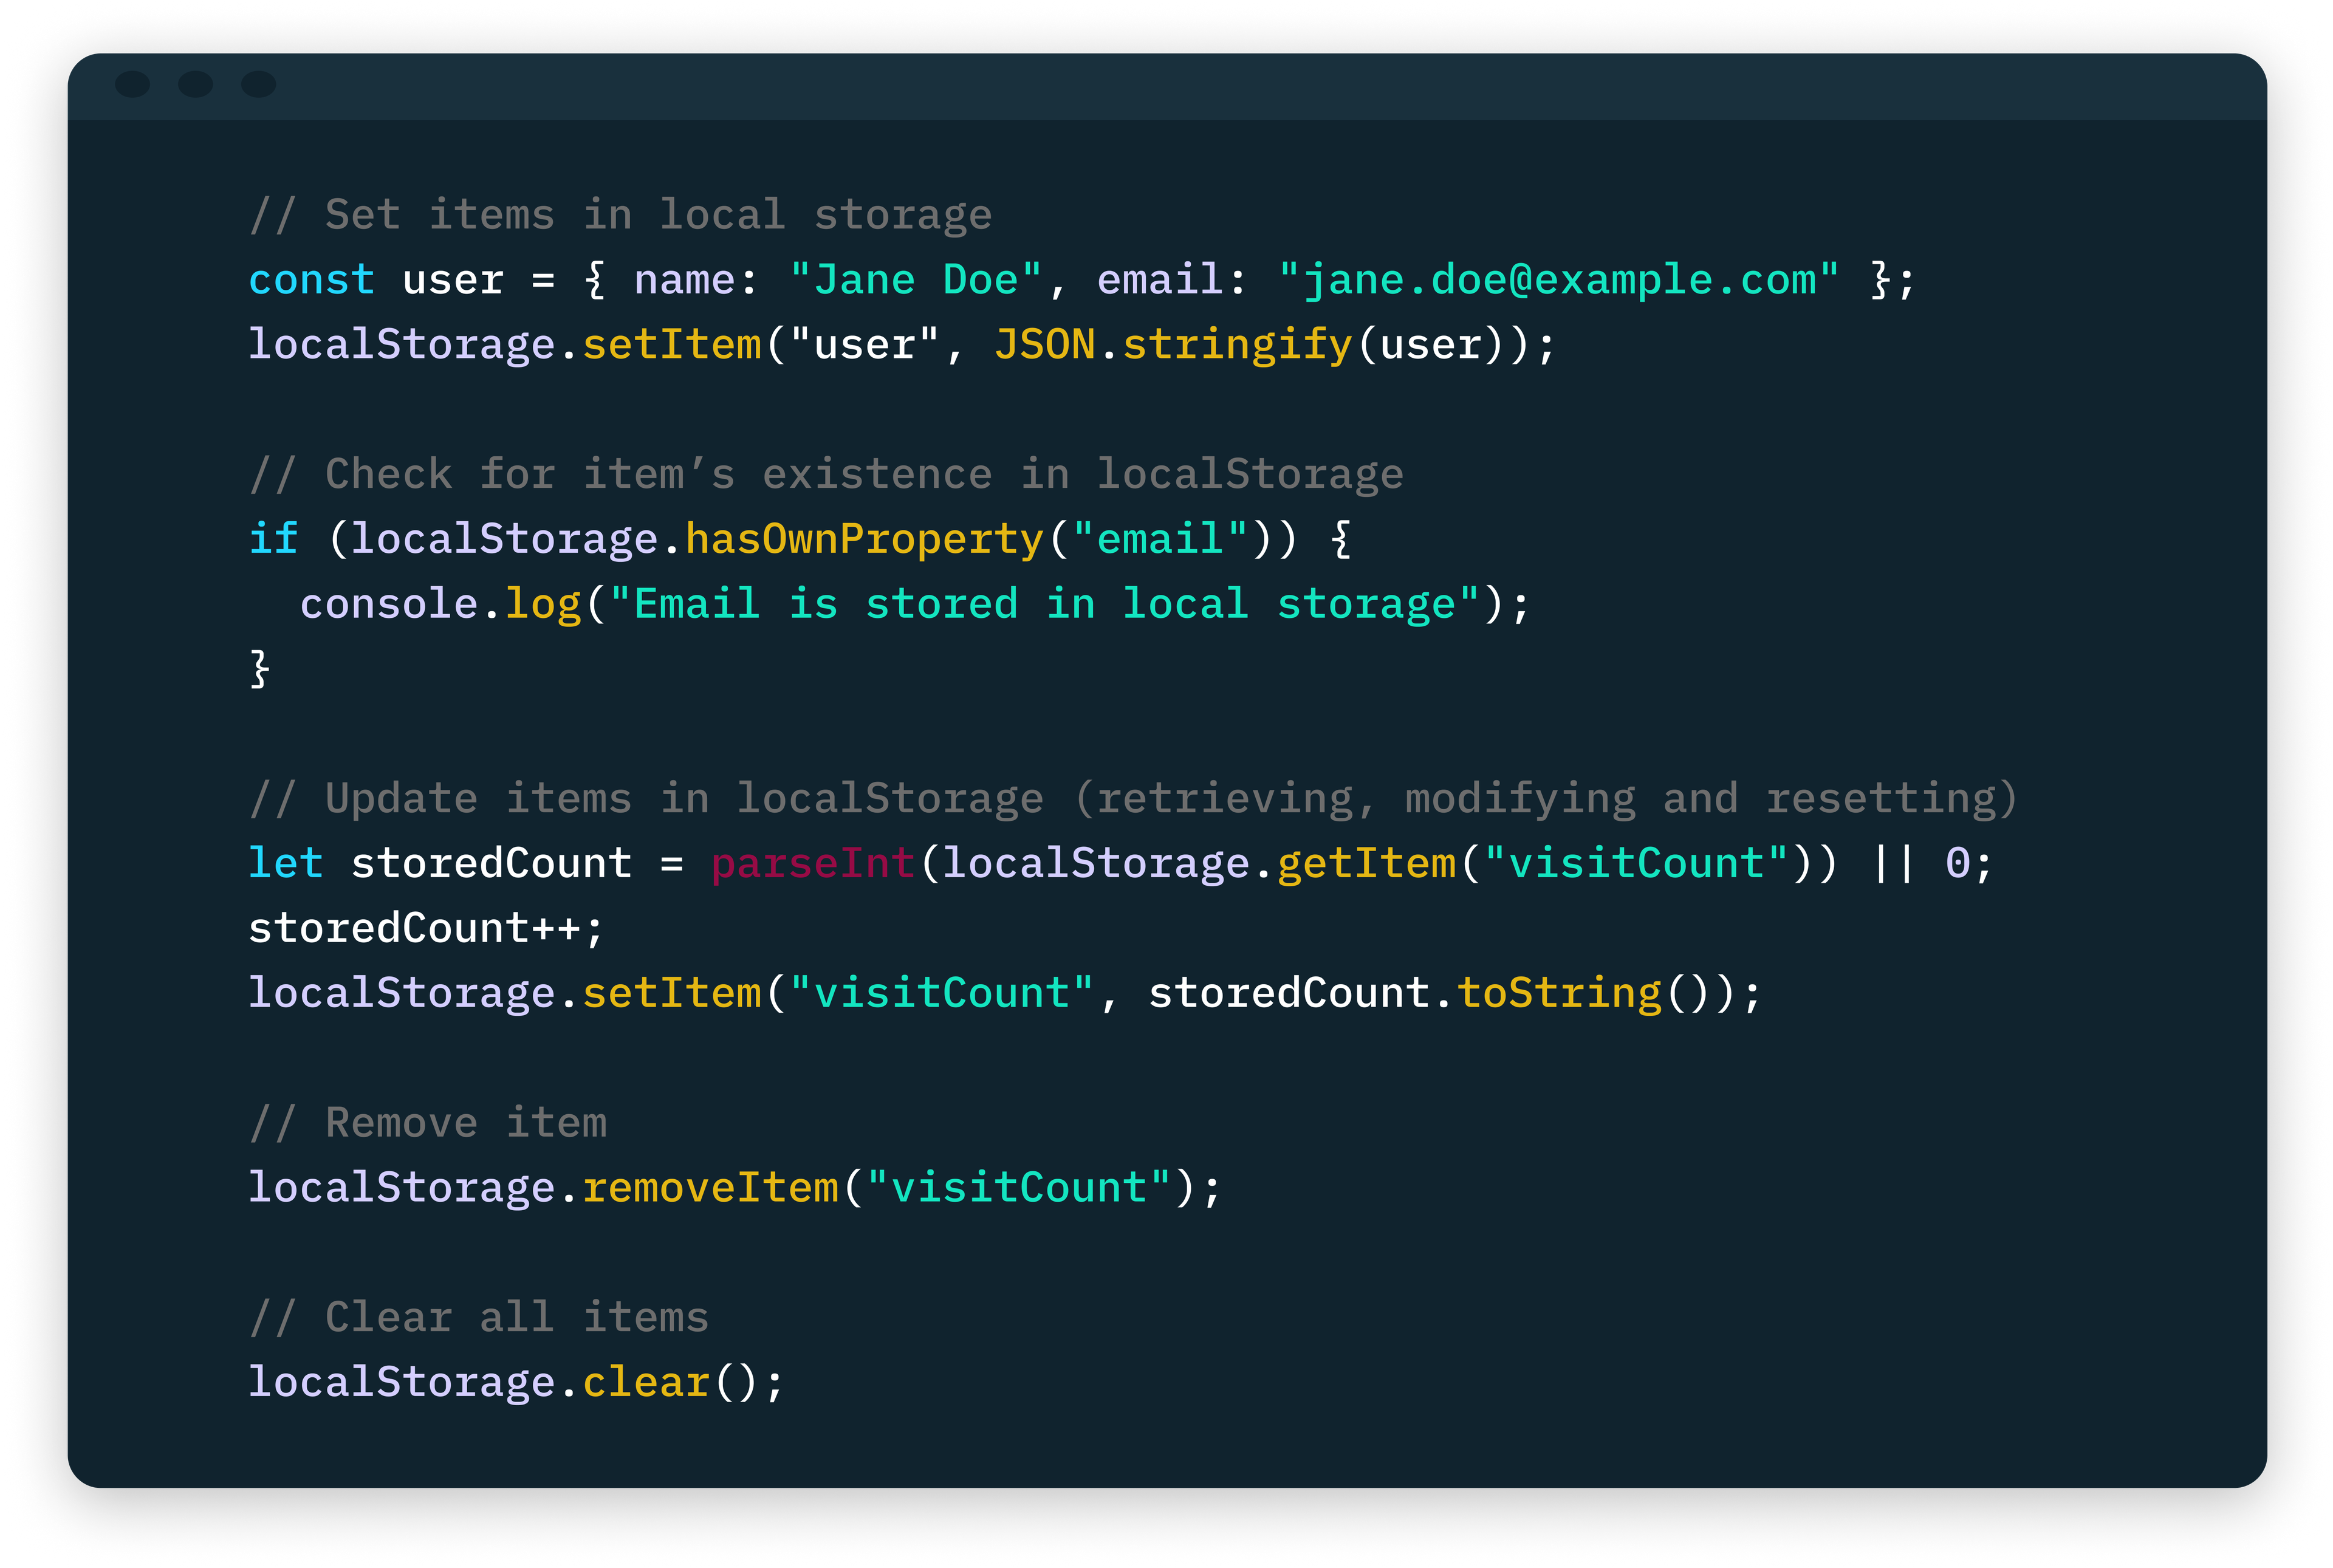Click the middle window control dot
The width and height of the screenshot is (2333, 1568).
[196, 84]
